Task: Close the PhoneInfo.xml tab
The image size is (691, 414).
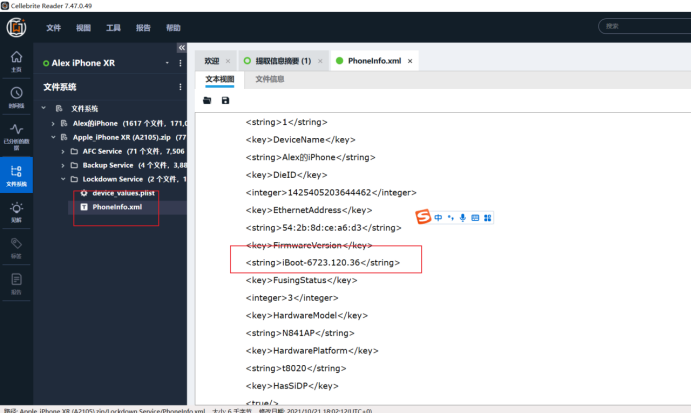Action: tap(410, 61)
